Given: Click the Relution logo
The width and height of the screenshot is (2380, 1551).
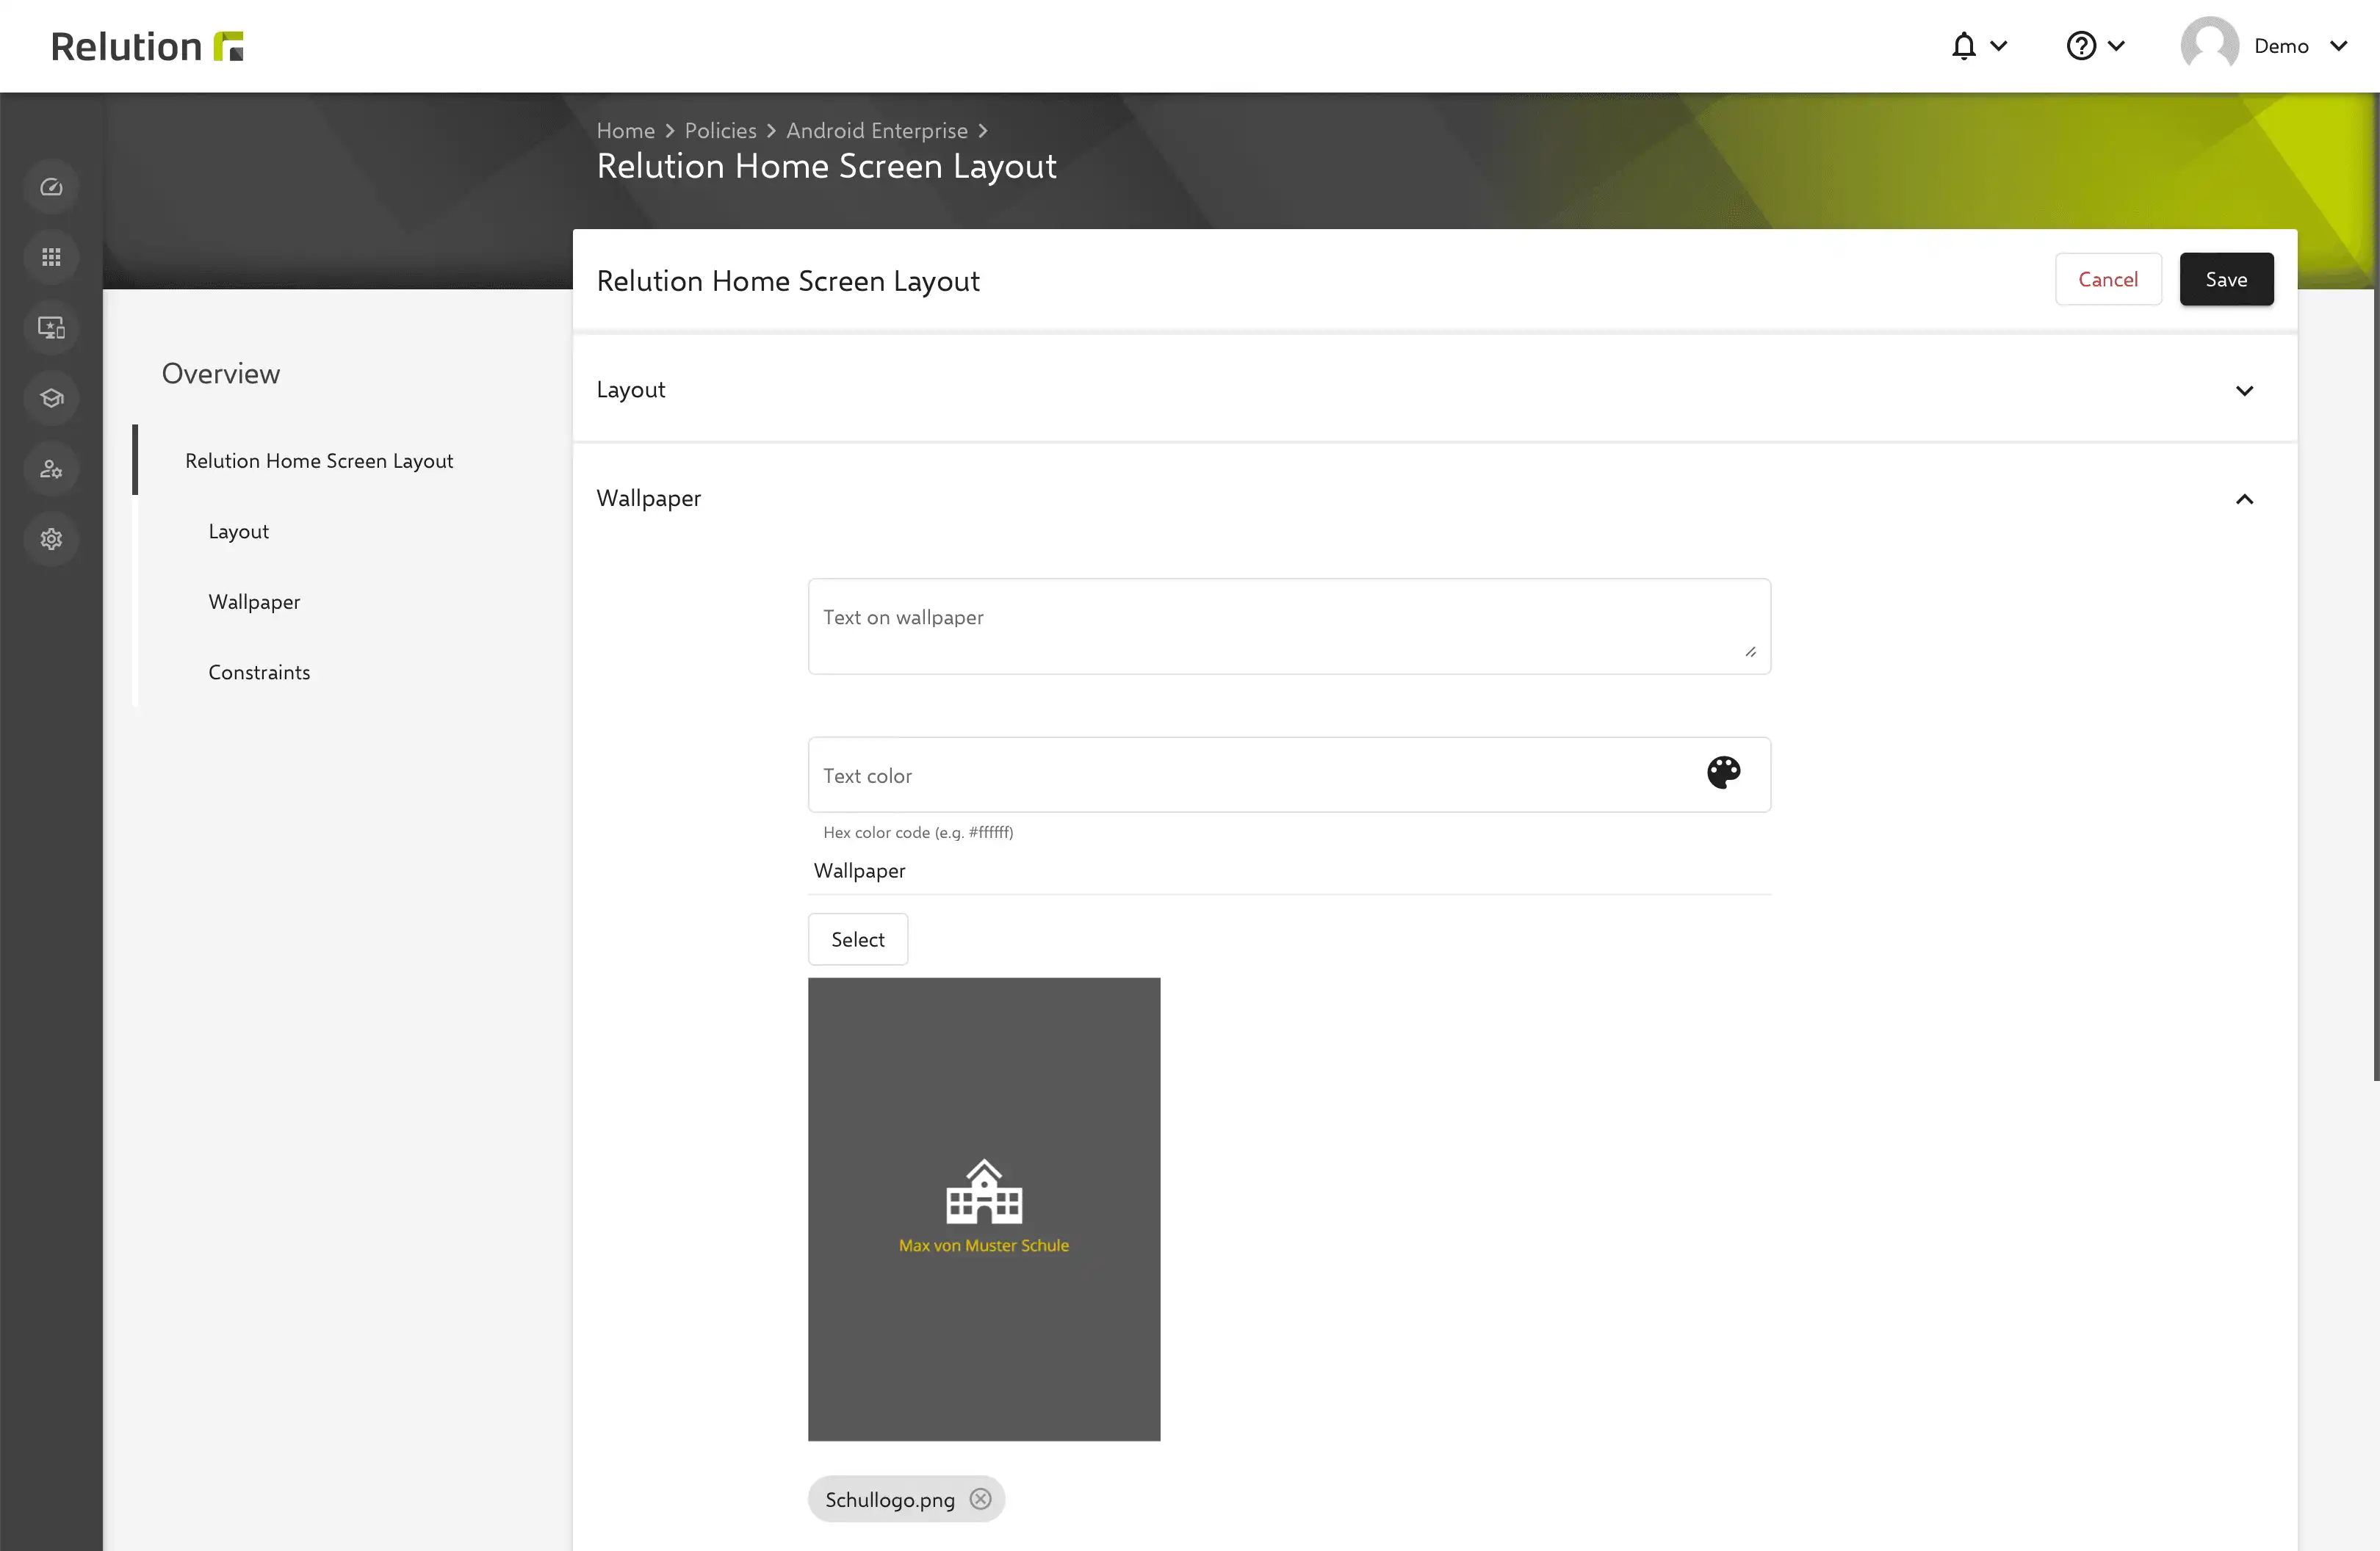Looking at the screenshot, I should [x=148, y=46].
